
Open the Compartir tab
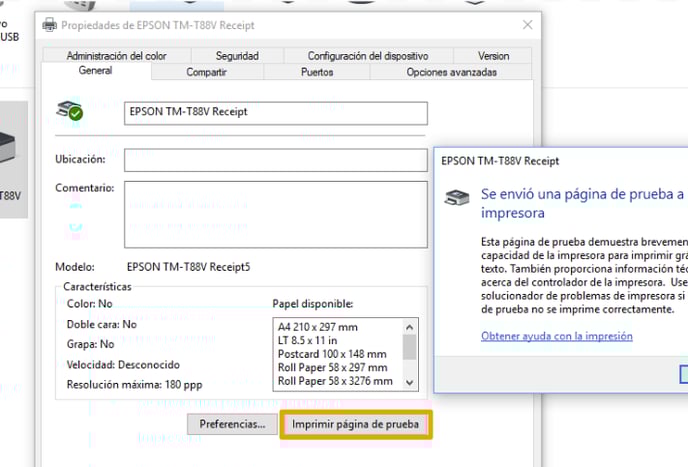pos(206,72)
